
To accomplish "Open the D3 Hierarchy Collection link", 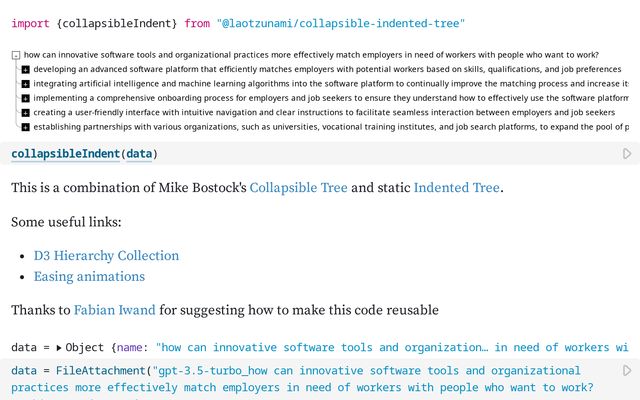I will 106,256.
